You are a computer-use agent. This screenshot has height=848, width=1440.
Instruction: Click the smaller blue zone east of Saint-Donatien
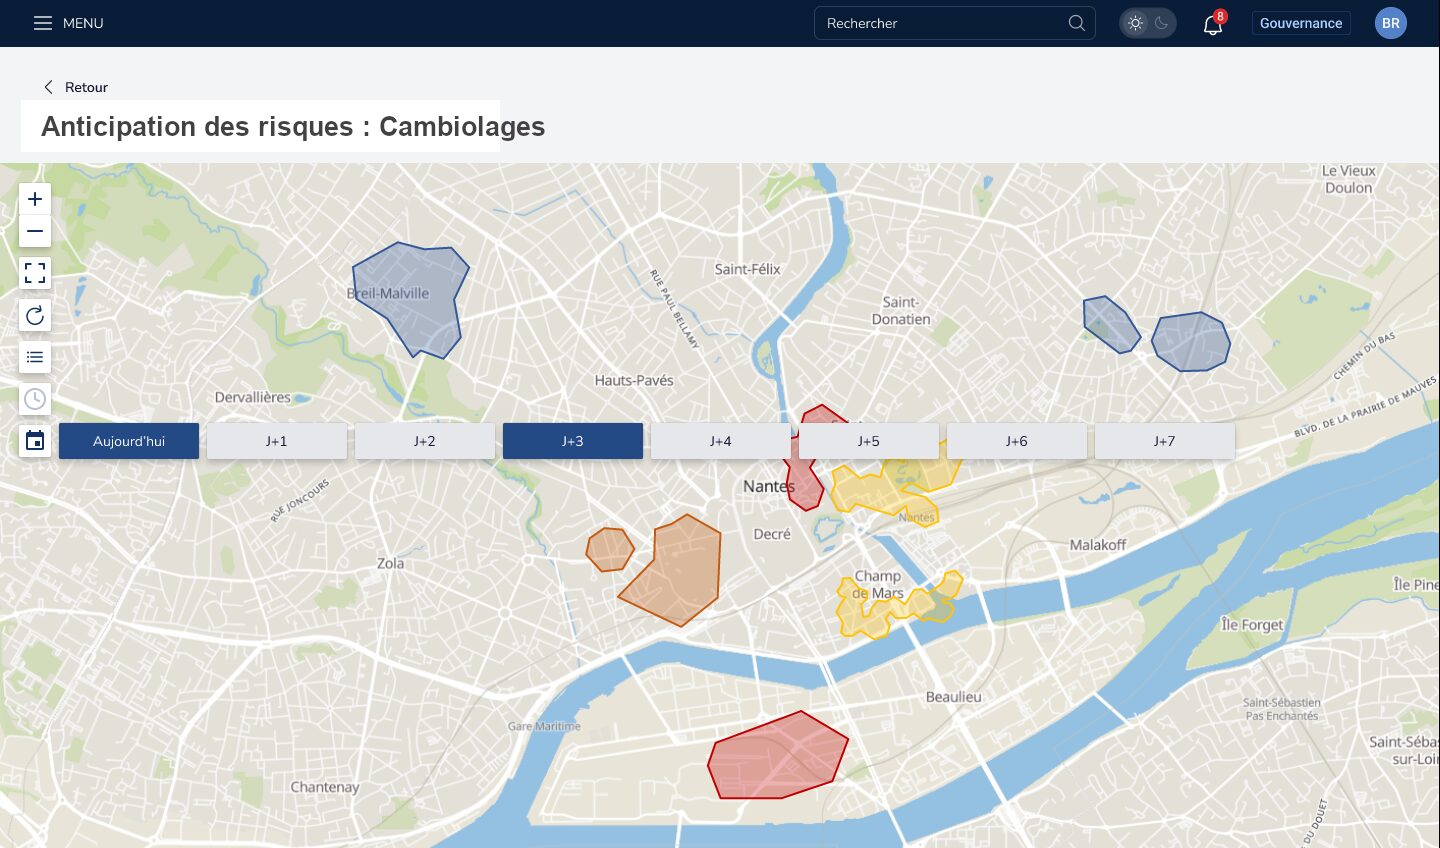[x=1110, y=324]
